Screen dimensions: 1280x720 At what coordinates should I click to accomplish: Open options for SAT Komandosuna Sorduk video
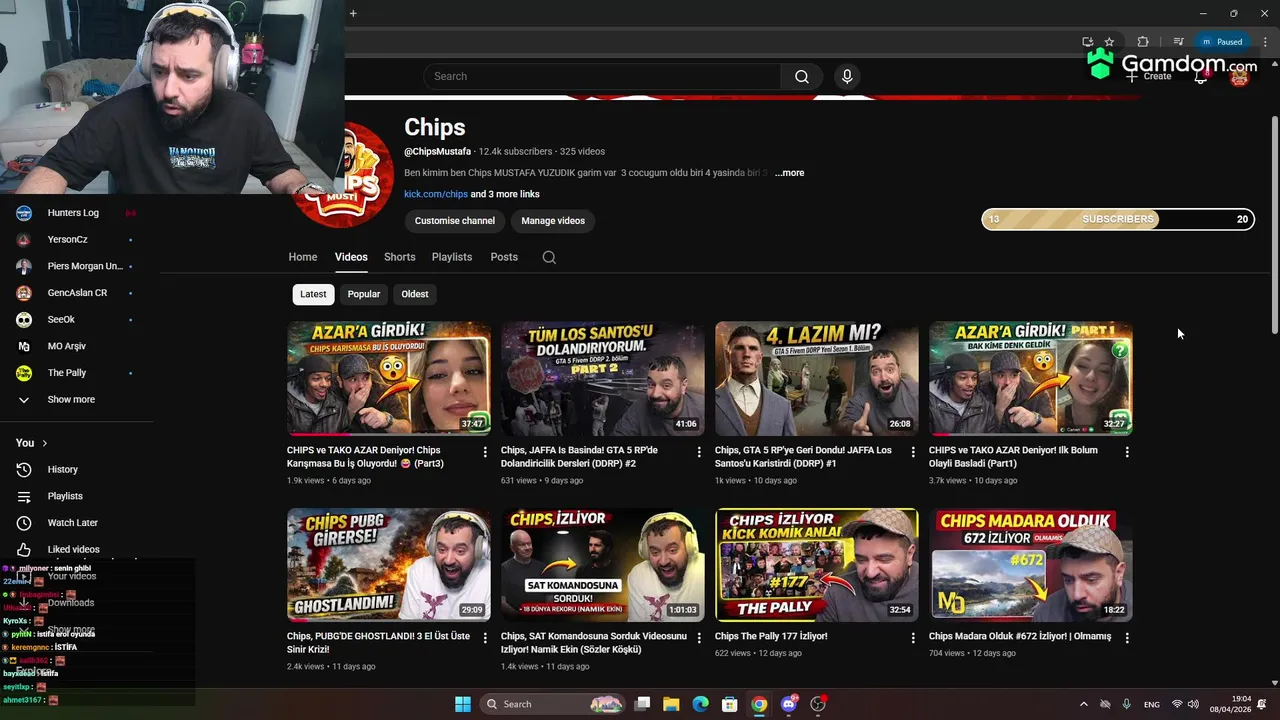[x=699, y=638]
